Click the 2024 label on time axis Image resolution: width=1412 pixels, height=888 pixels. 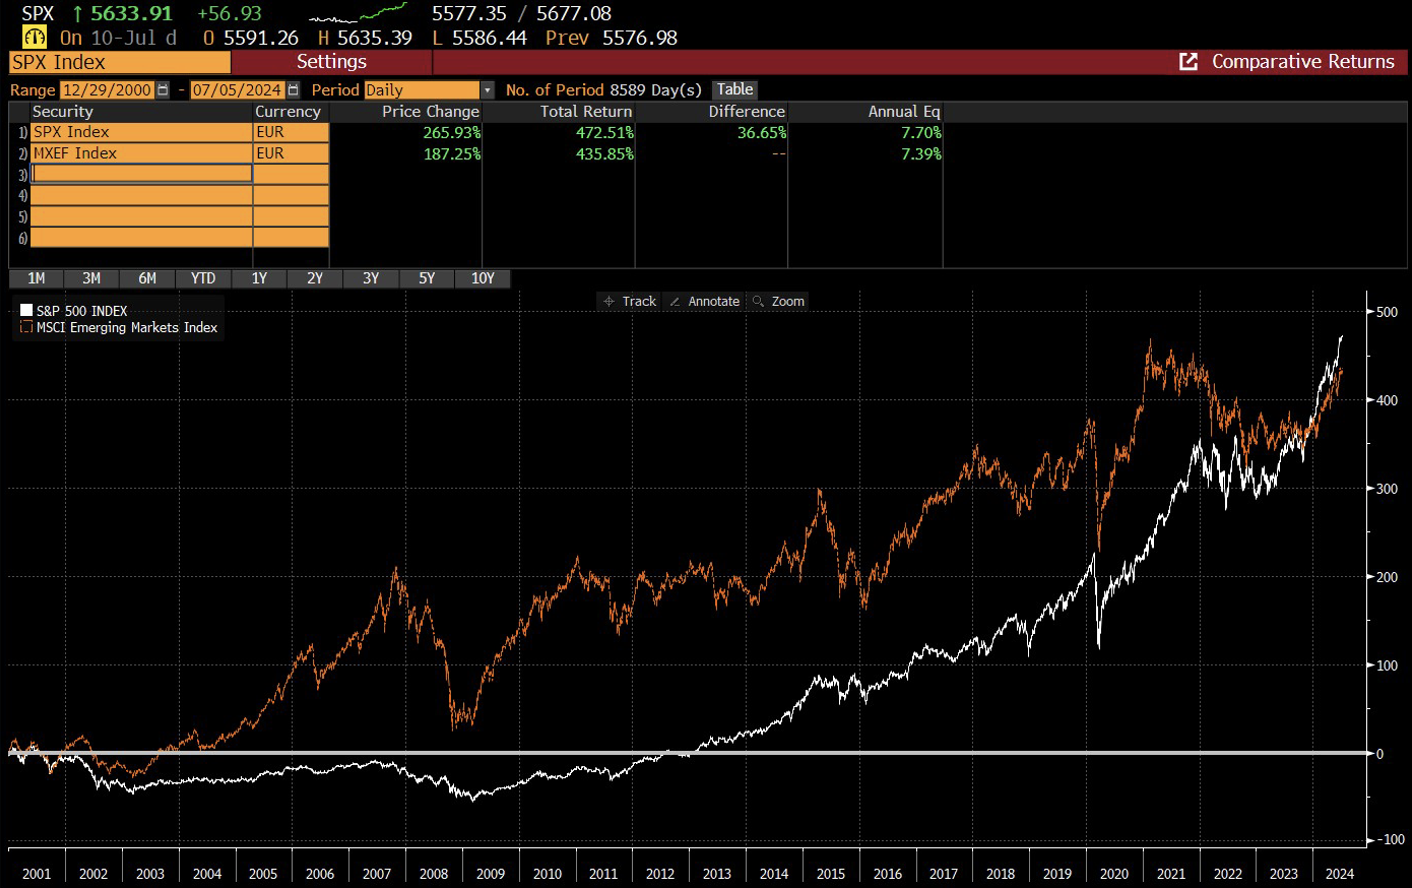click(x=1340, y=873)
